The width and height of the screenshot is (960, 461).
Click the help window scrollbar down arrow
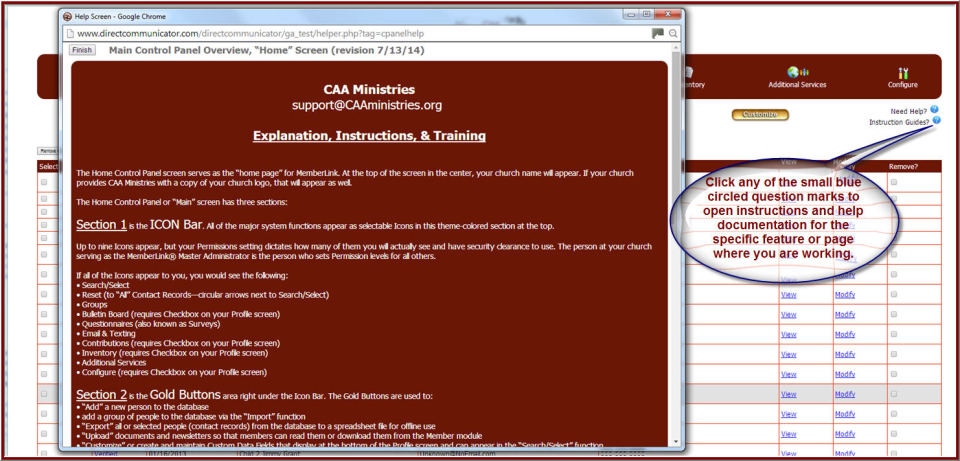tap(676, 441)
